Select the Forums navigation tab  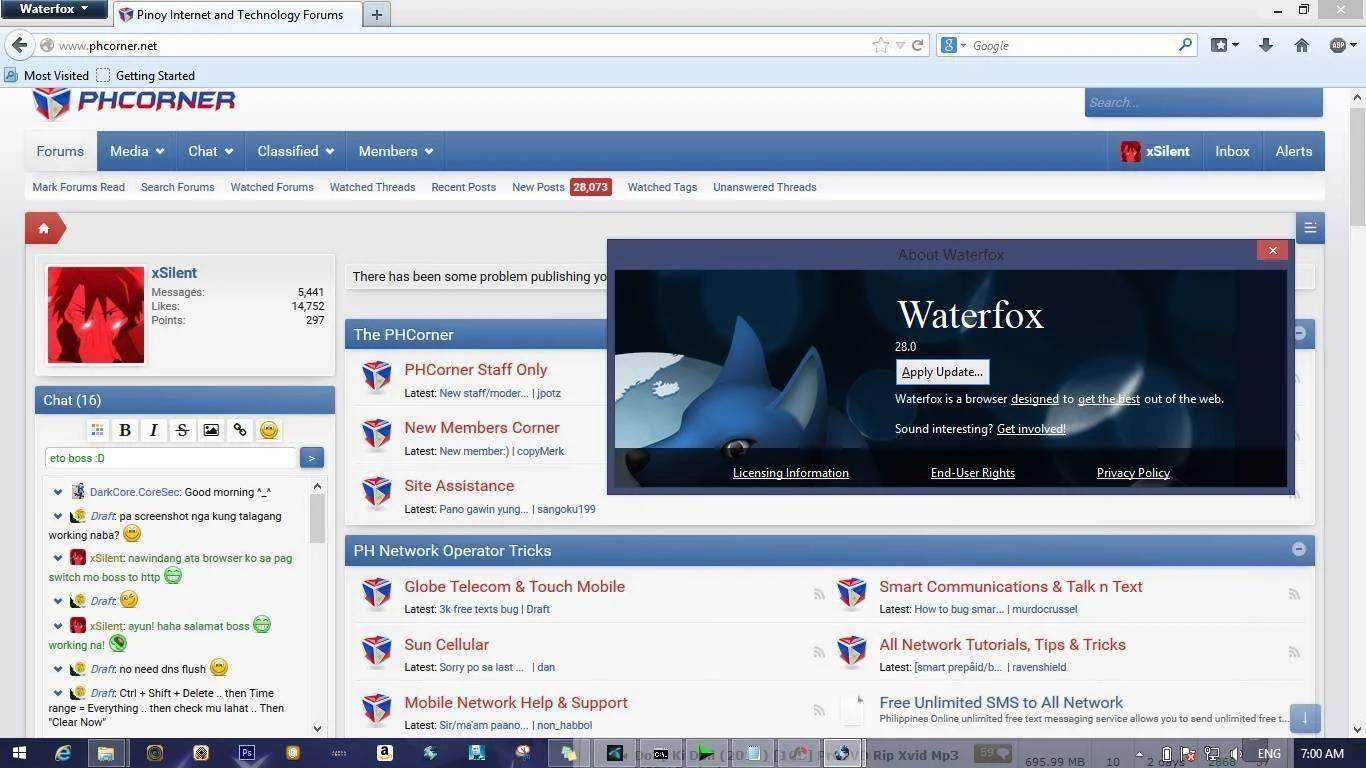(60, 151)
